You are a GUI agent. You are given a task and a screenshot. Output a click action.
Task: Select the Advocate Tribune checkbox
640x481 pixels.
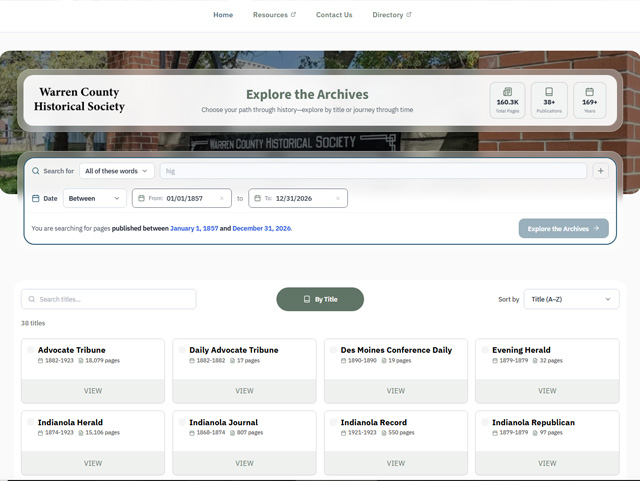(30, 350)
